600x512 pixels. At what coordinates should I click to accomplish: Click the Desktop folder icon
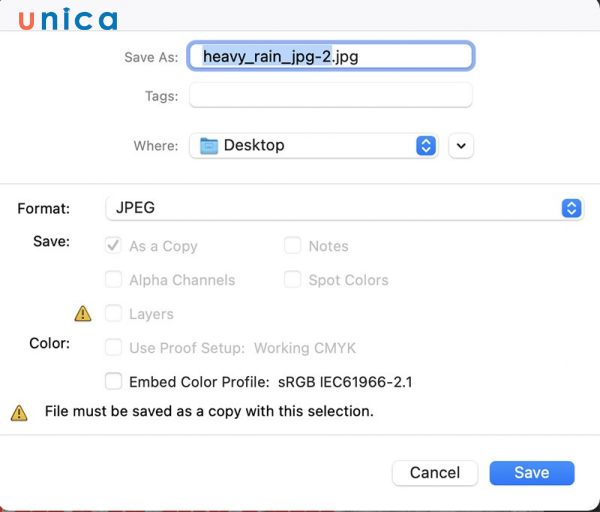pos(208,146)
